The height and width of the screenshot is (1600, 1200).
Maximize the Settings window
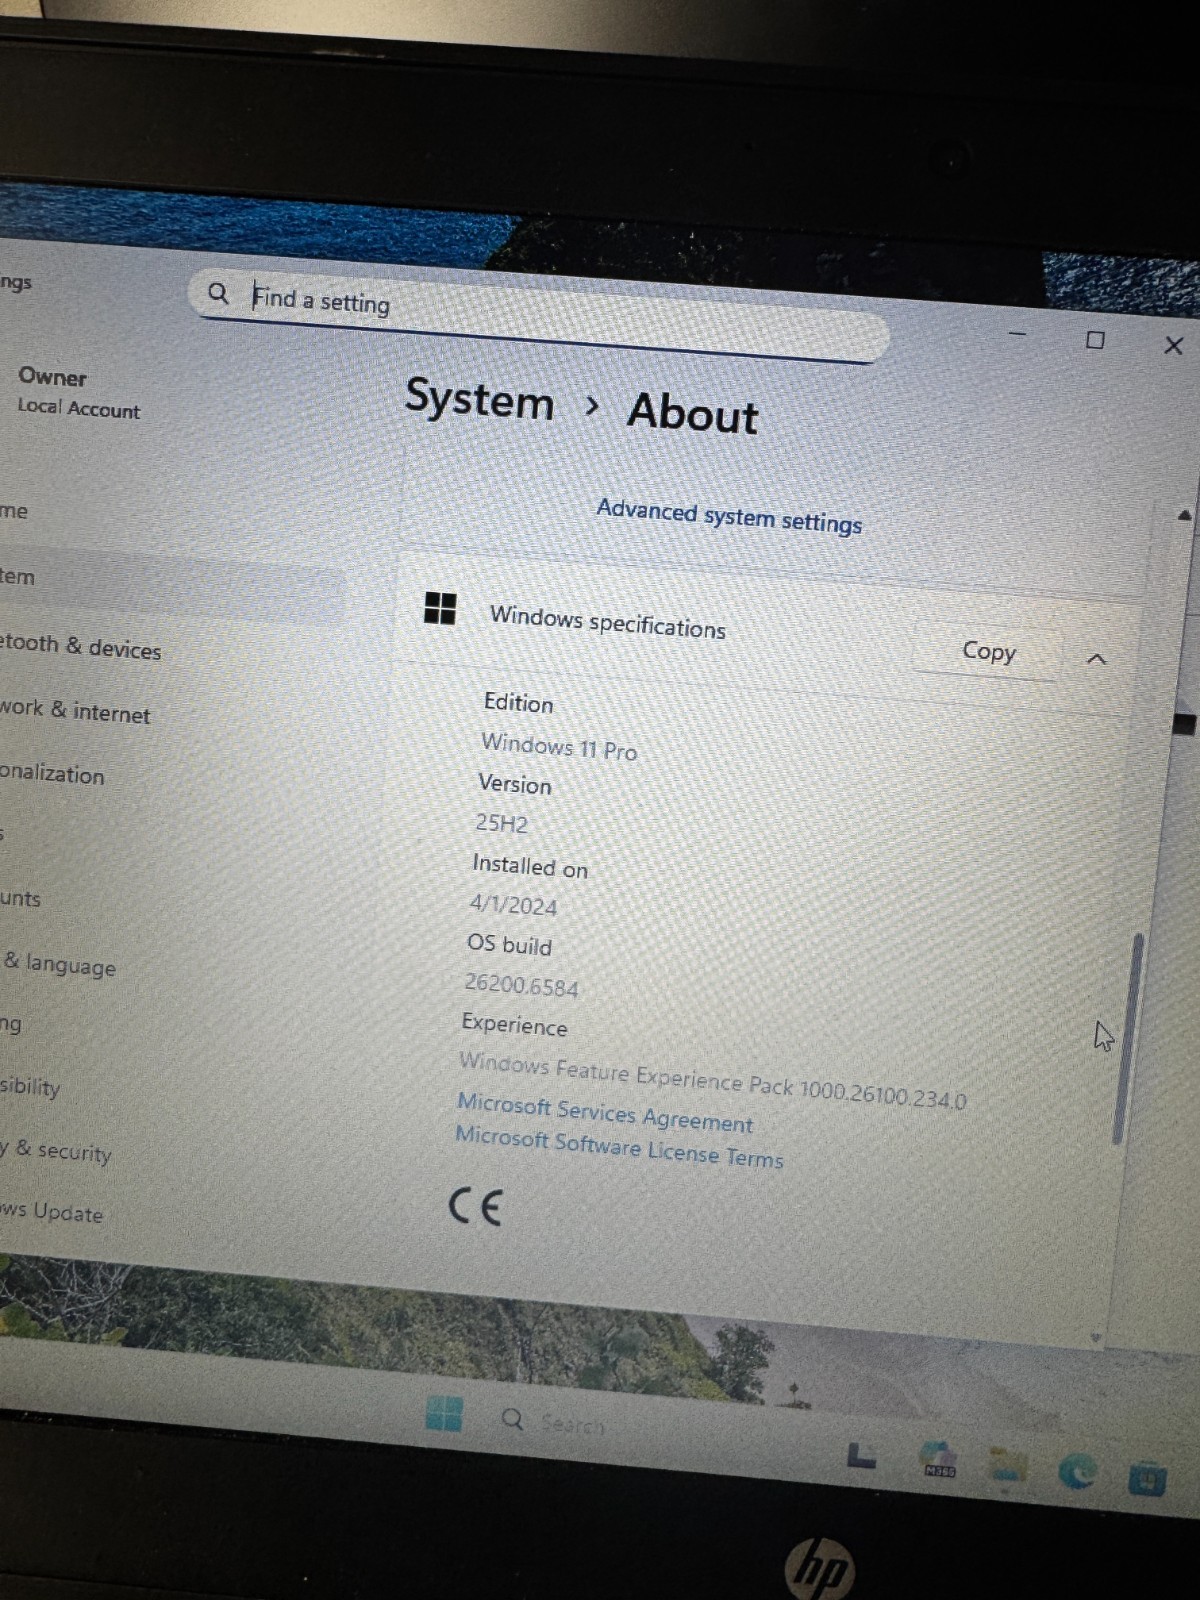point(1096,340)
